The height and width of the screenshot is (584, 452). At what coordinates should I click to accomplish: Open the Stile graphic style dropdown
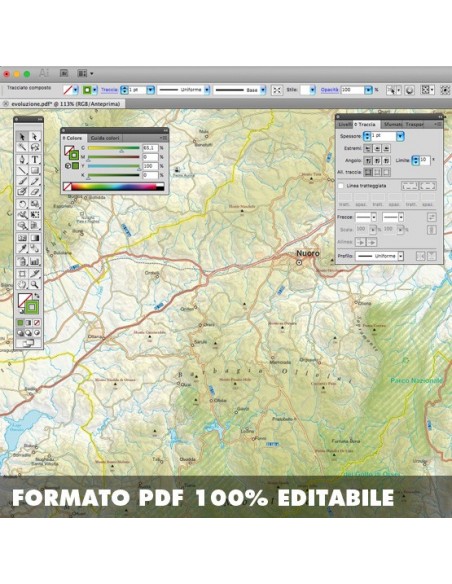coord(312,90)
